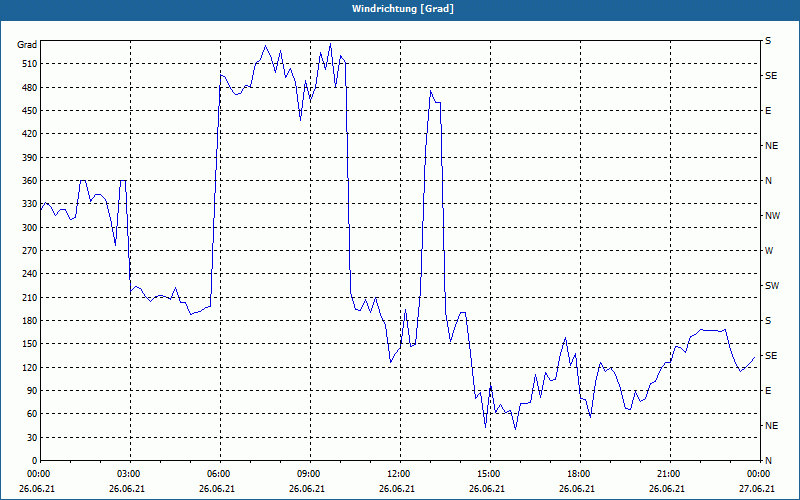Click the 03:00 time label

click(127, 474)
